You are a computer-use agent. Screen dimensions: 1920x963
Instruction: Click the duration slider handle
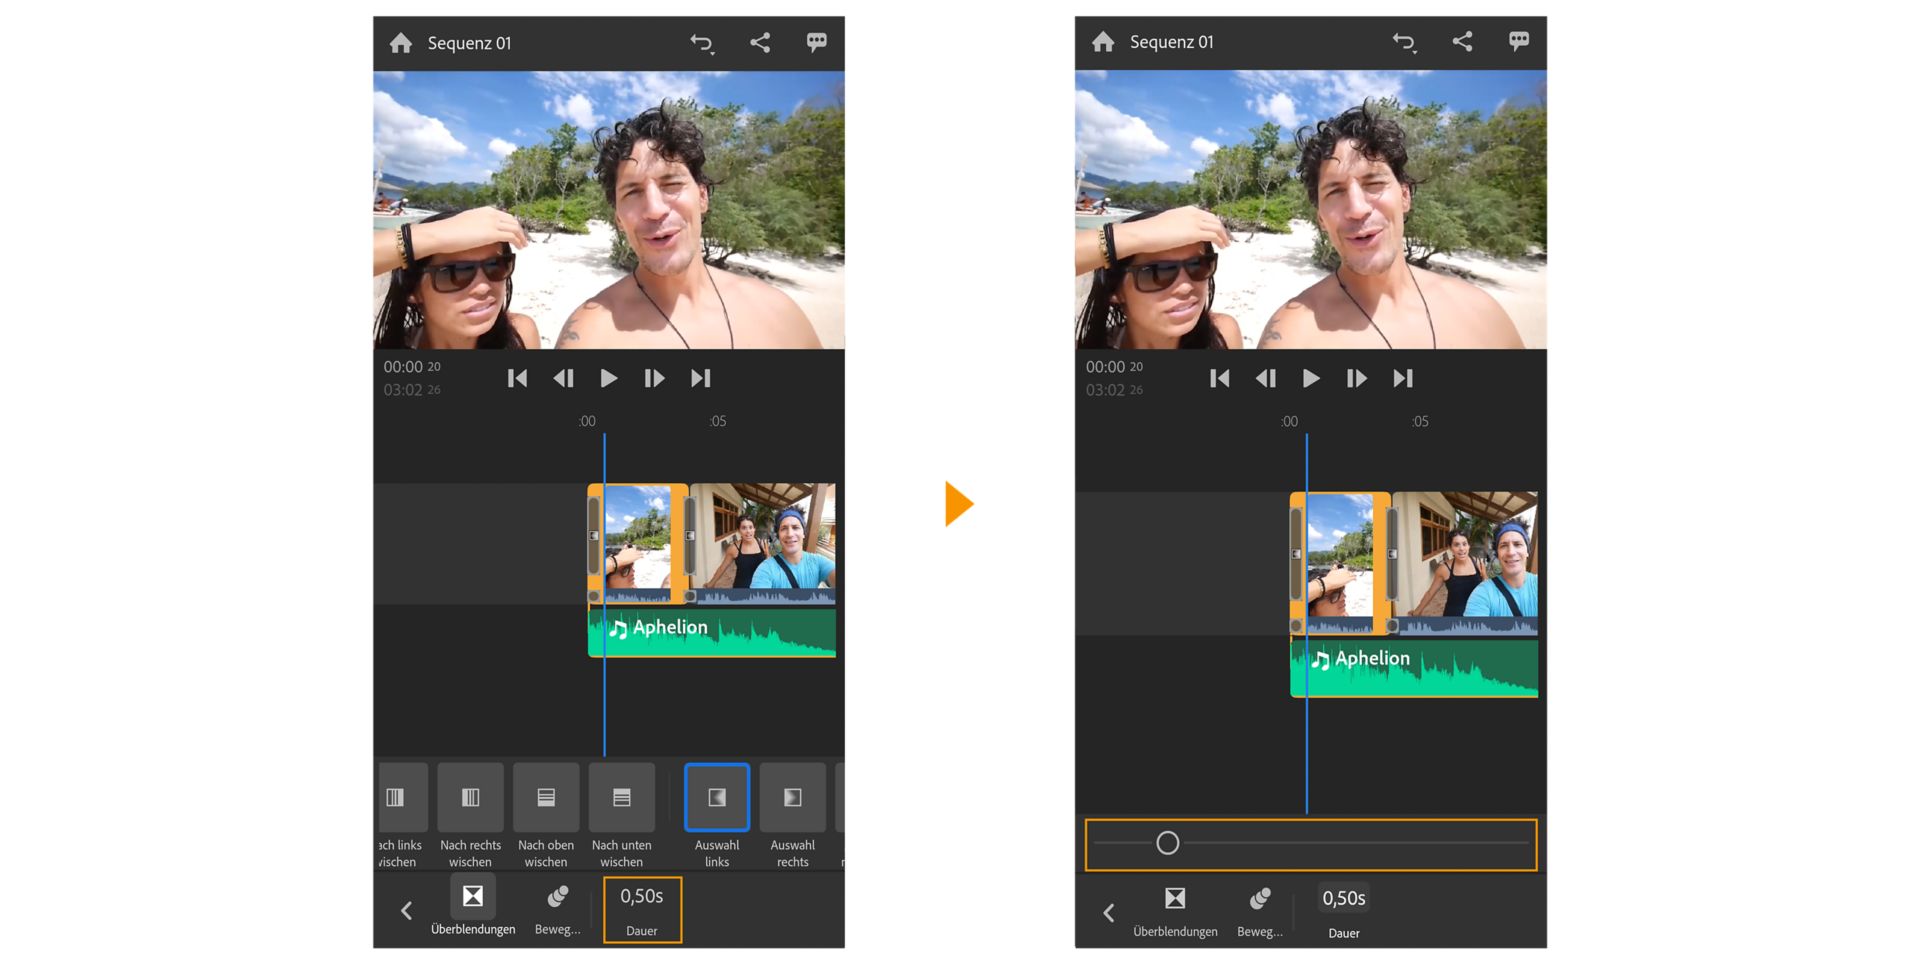pos(1168,843)
